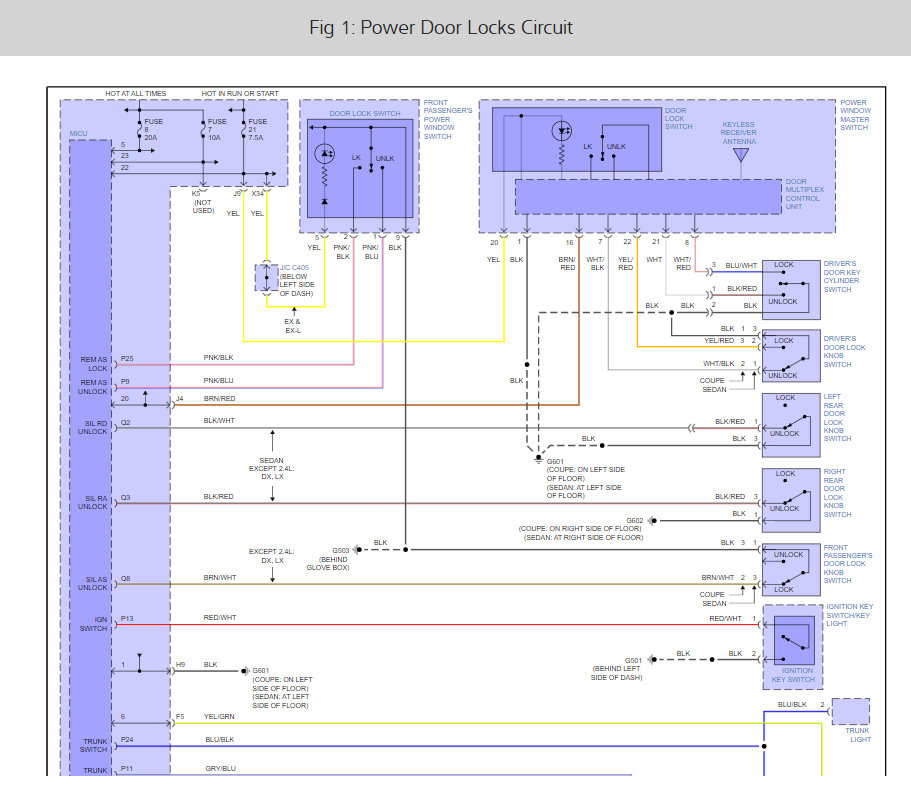Click the 'F5' connector label
This screenshot has height=798, width=911.
pos(180,717)
